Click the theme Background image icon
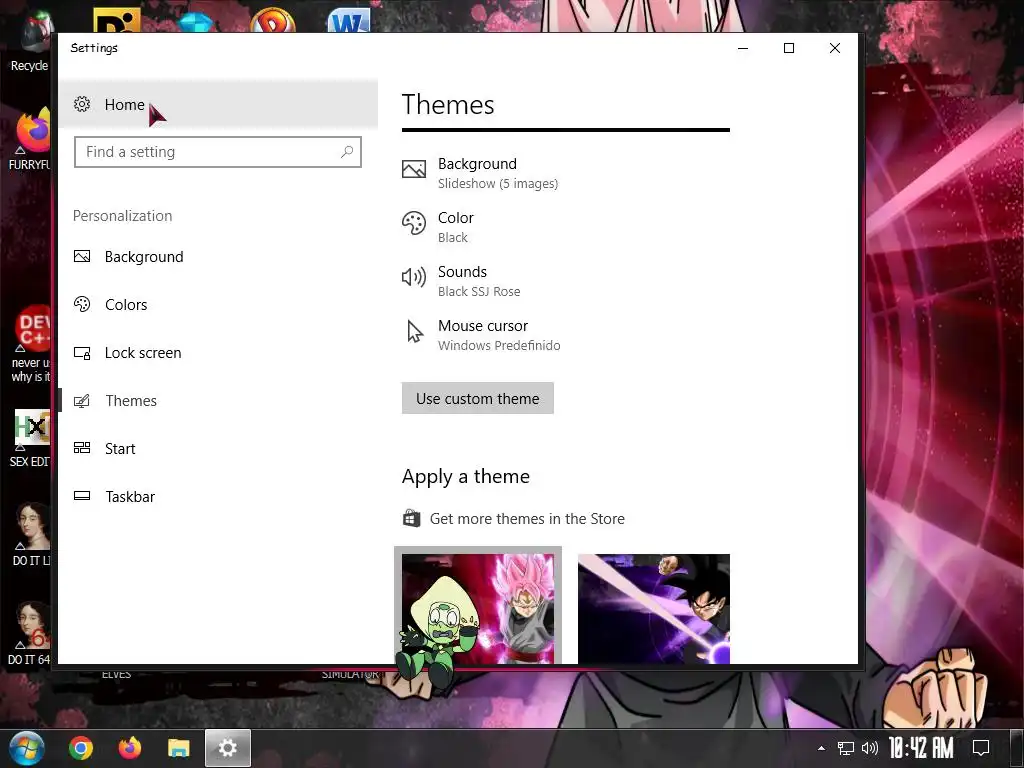This screenshot has width=1024, height=768. 413,169
